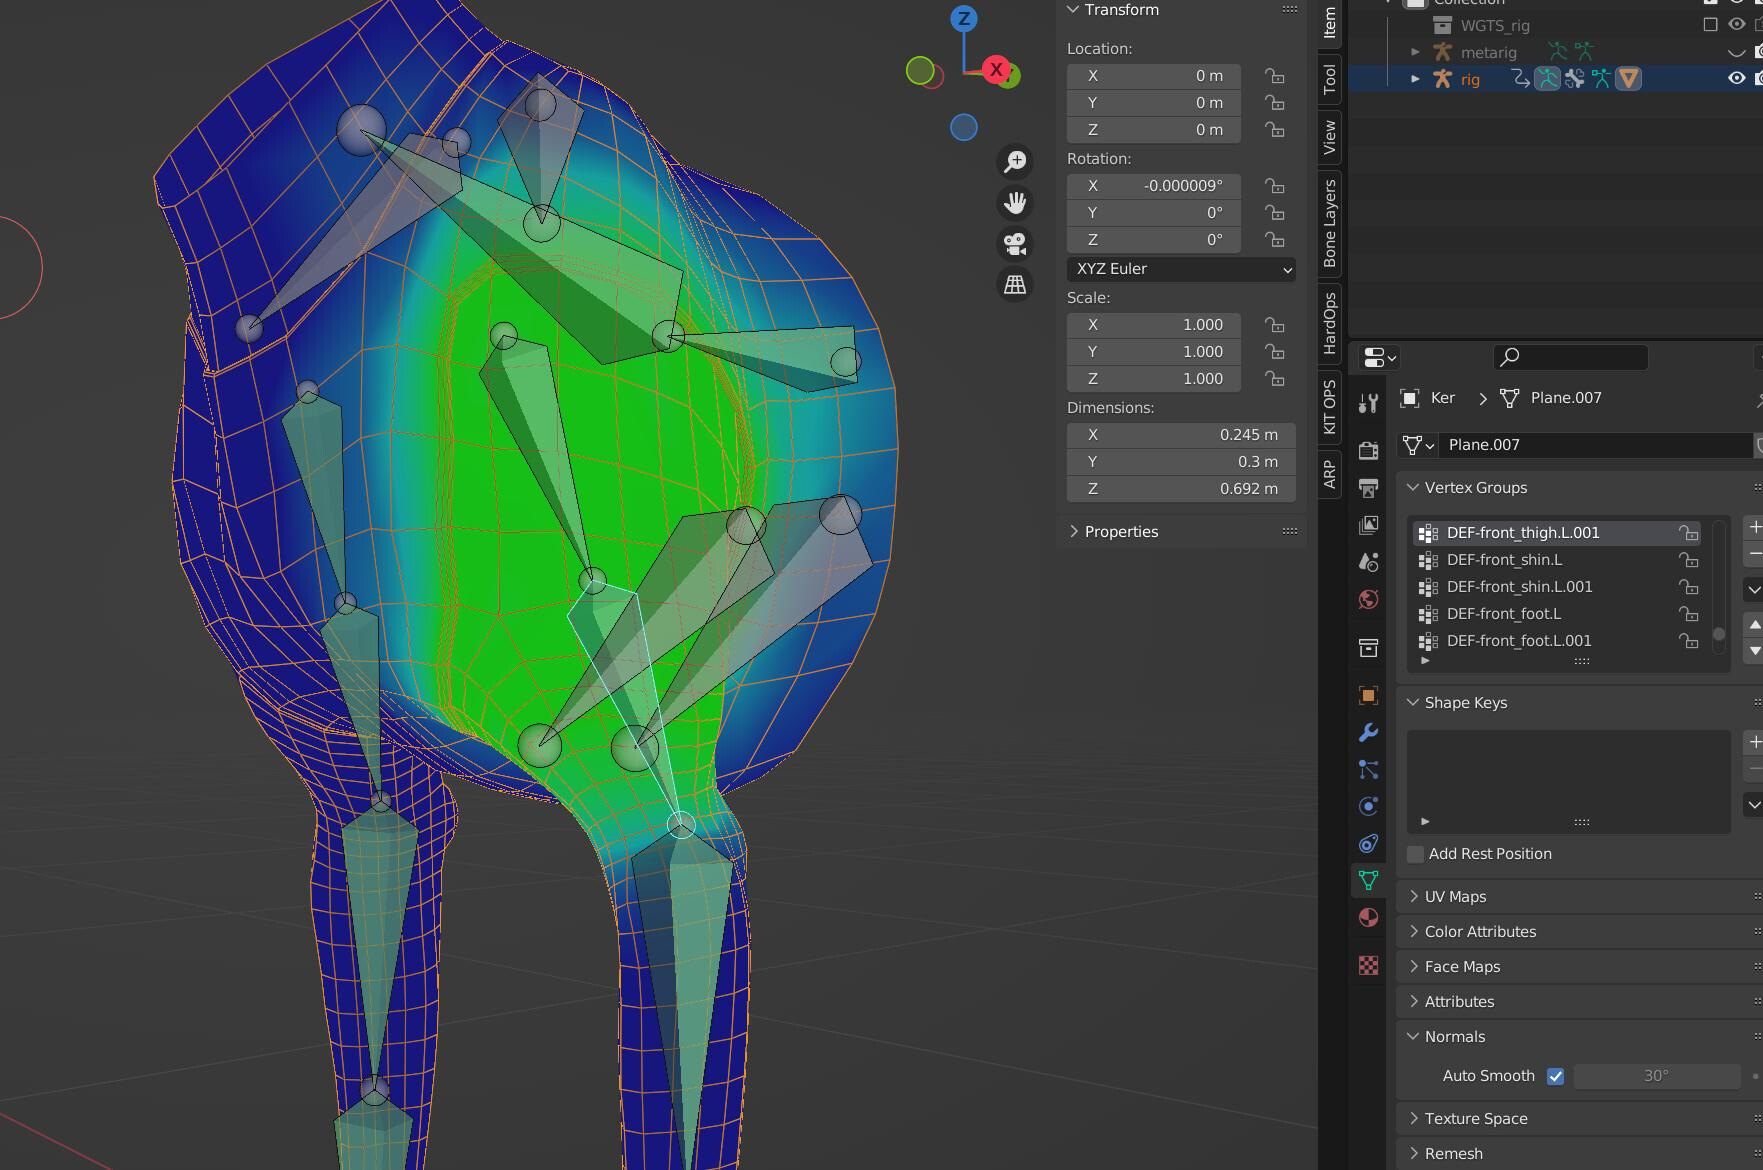This screenshot has height=1170, width=1763.
Task: Open the Render Properties tab
Action: point(1368,450)
